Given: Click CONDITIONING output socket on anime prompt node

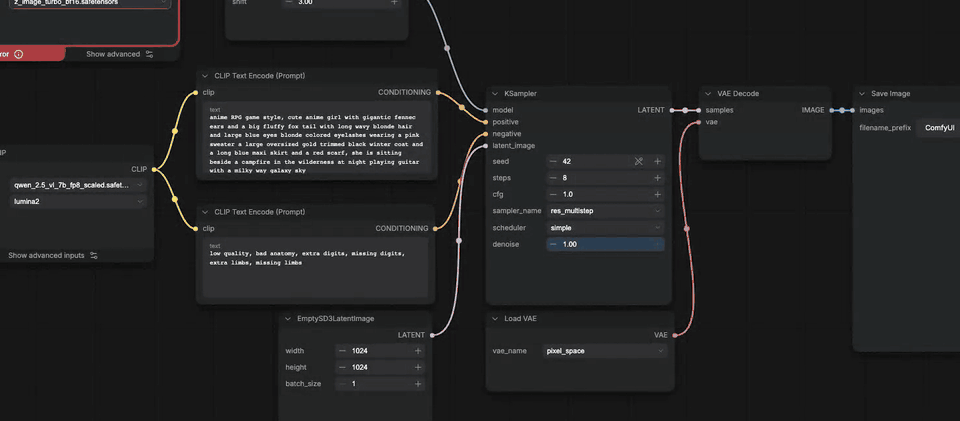Looking at the screenshot, I should (x=437, y=92).
